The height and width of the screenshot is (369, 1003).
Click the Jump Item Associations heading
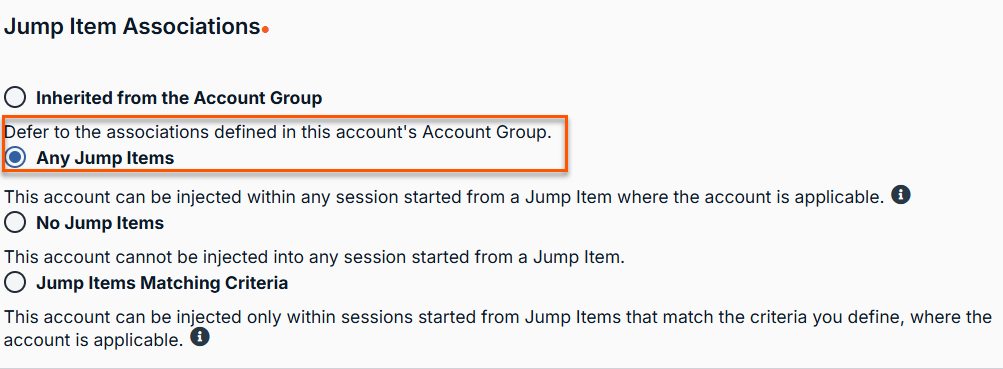tap(132, 27)
